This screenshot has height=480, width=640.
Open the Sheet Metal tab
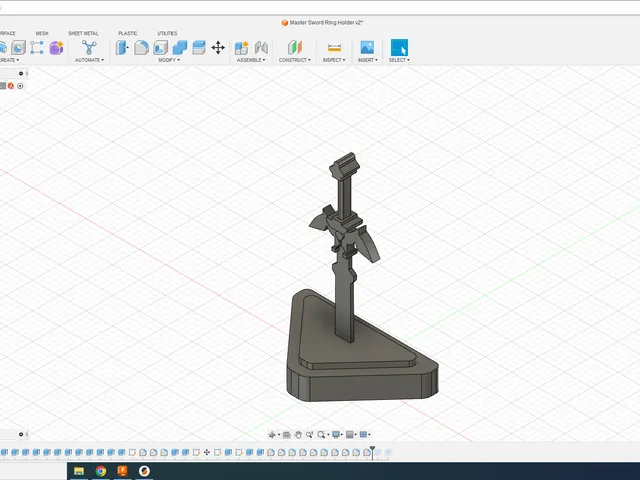click(83, 33)
